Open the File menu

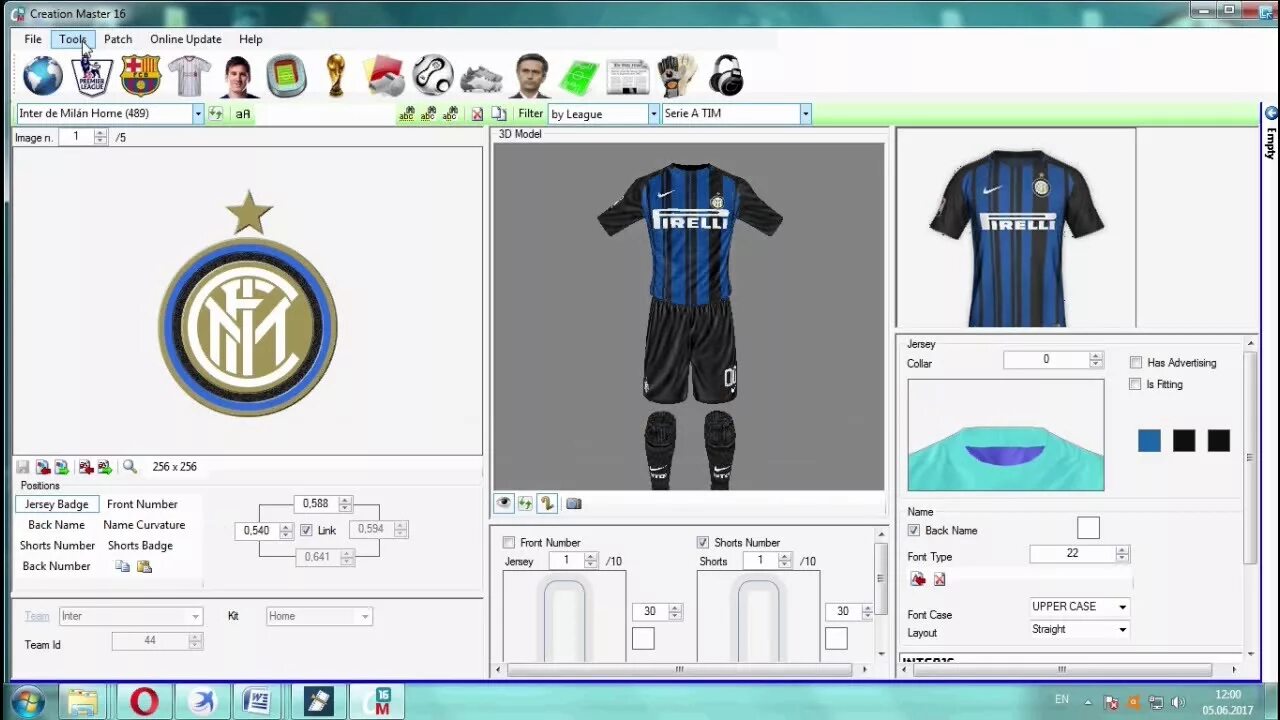(x=33, y=39)
